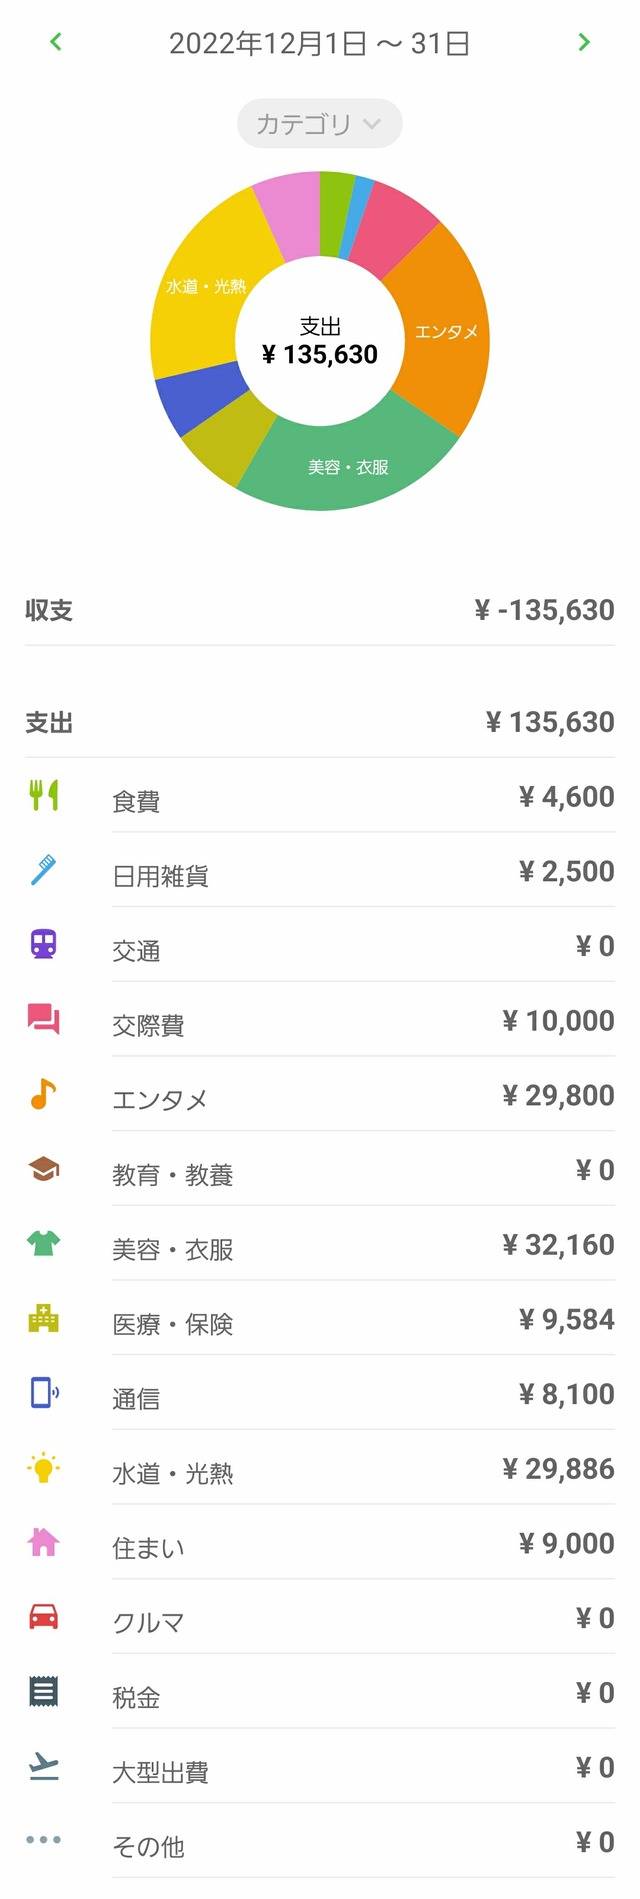Viewport: 640px width, 1899px height.
Task: Select the yellow 水道・光熱 pie segment
Action: [205, 286]
